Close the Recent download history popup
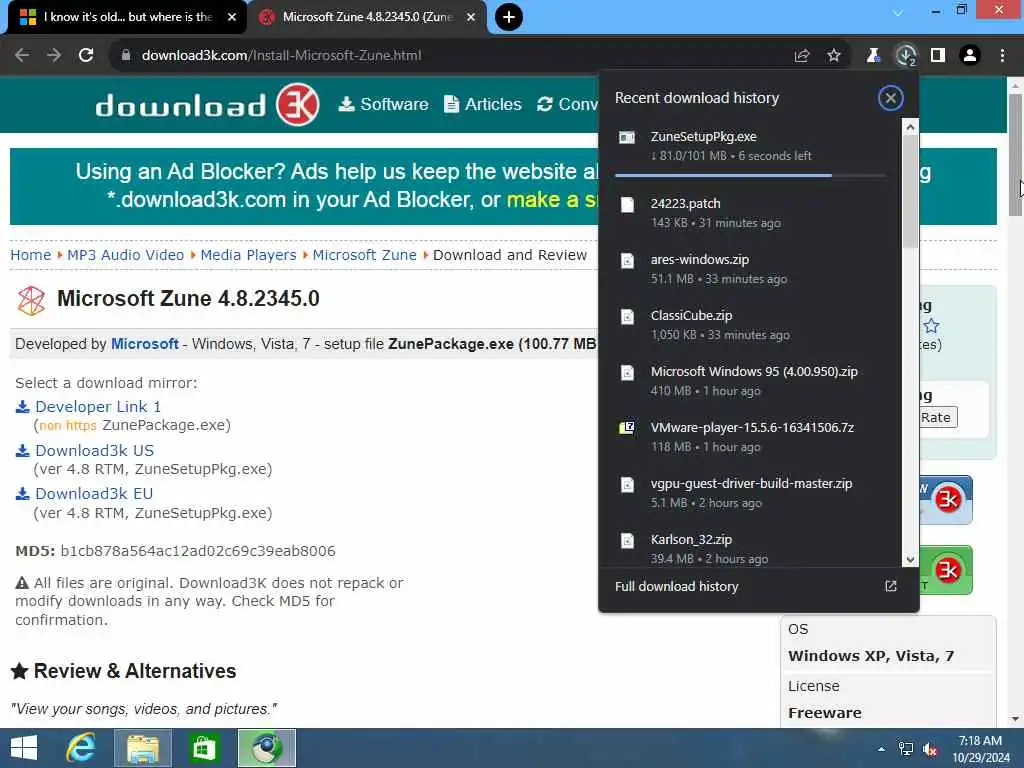Viewport: 1024px width, 768px height. [x=890, y=98]
